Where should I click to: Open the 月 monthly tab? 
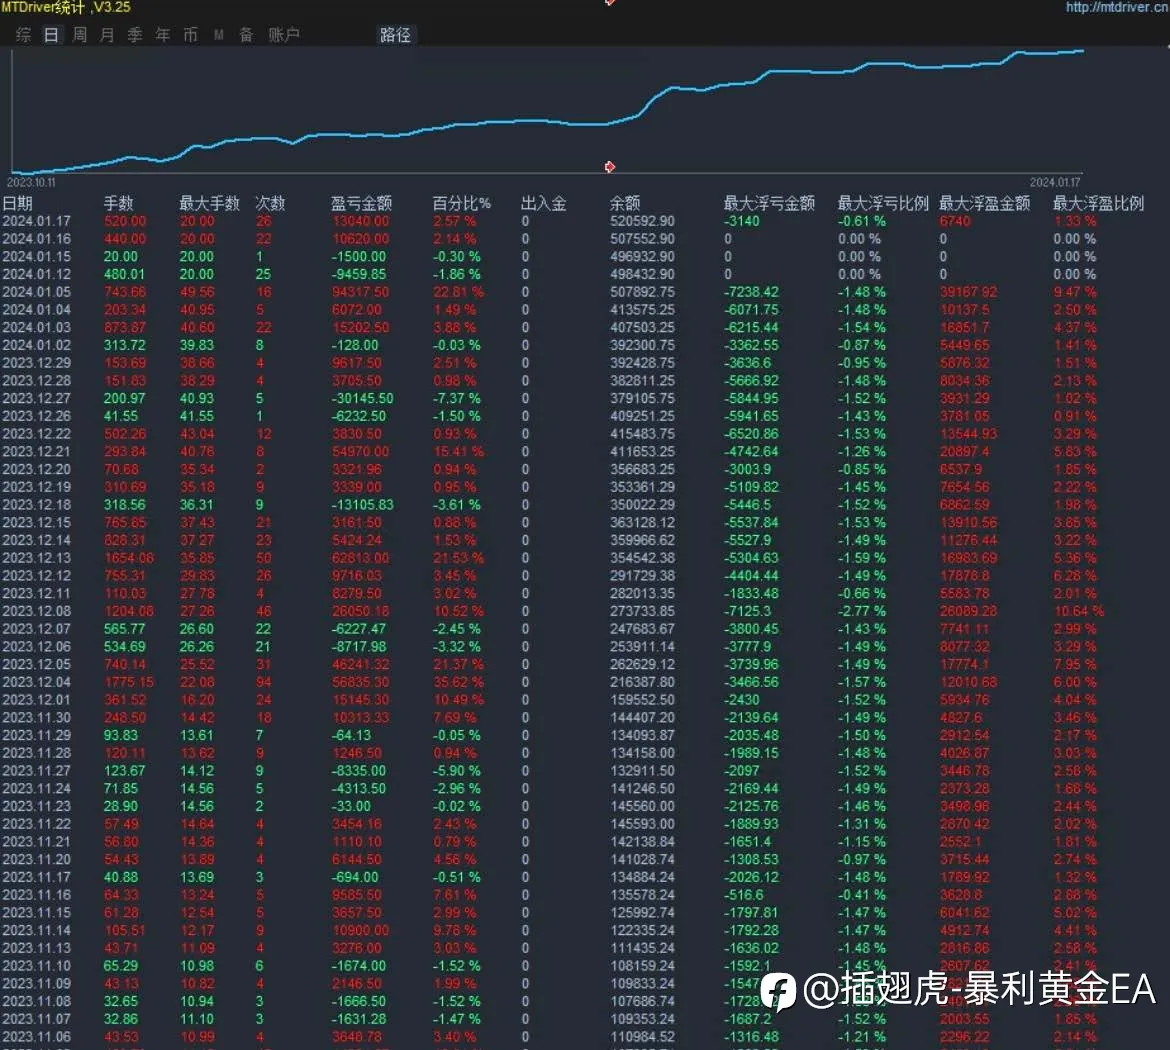[x=107, y=35]
